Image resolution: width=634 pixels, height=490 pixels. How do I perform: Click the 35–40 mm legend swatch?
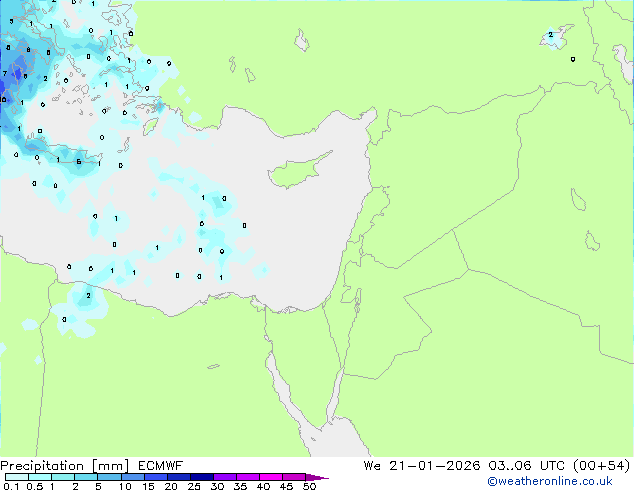pos(247,477)
